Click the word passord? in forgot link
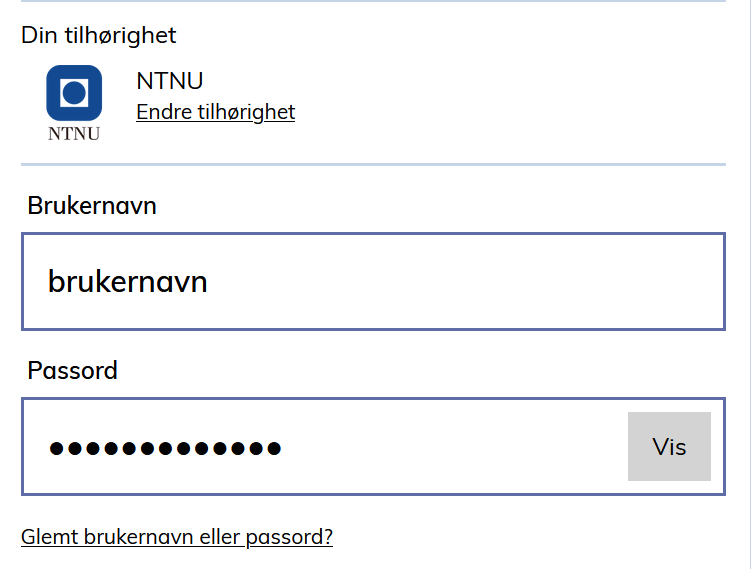Viewport: 751px width, 569px height. tap(289, 537)
